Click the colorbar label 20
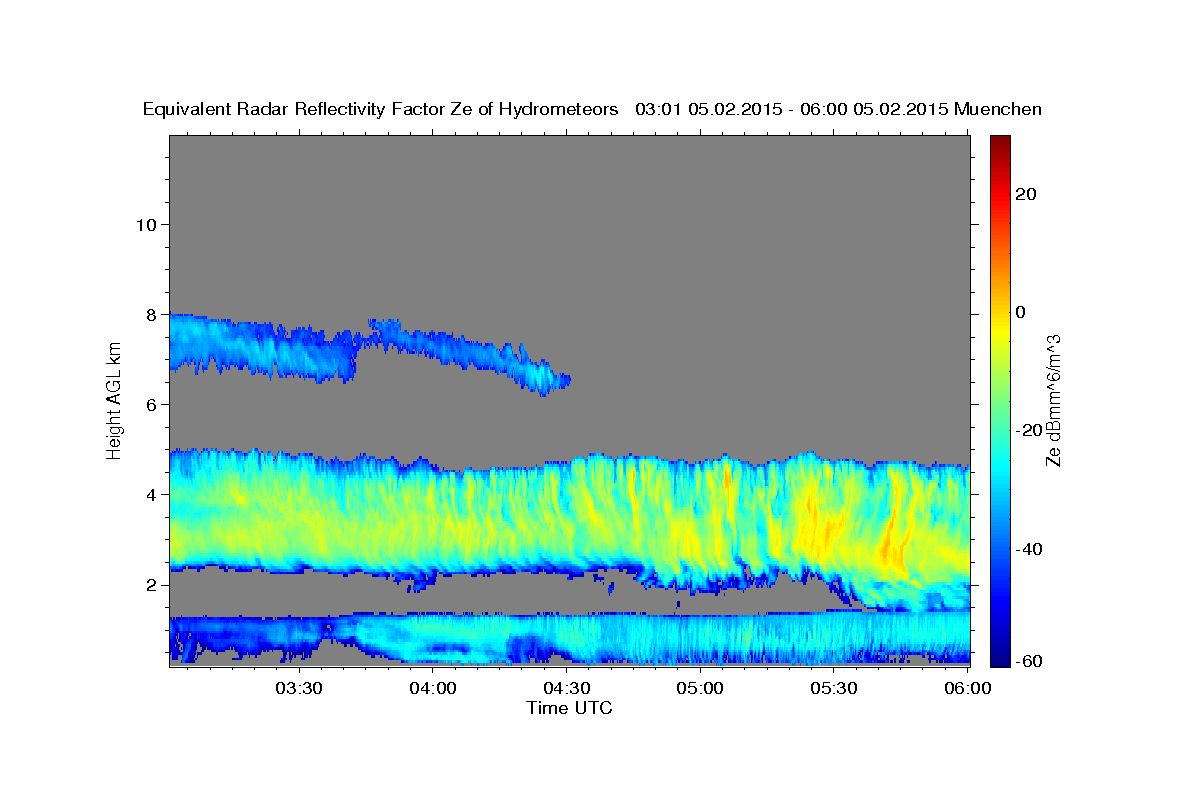Screen dimensions: 1200x800 coord(1025,194)
